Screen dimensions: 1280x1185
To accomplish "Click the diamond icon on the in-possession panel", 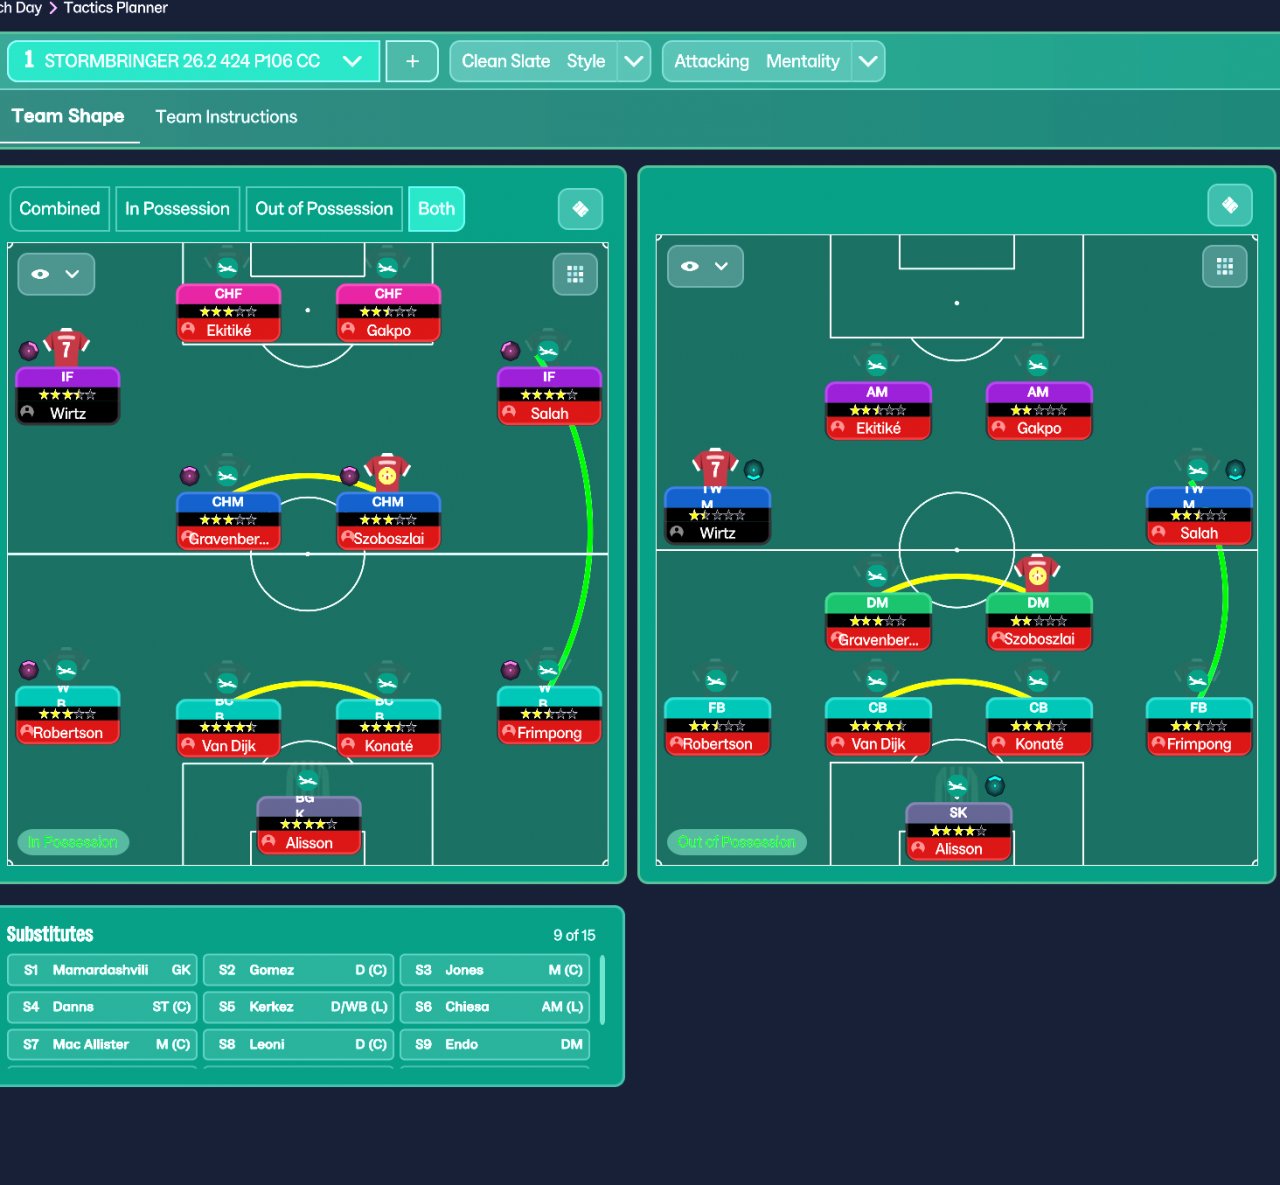I will click(580, 209).
